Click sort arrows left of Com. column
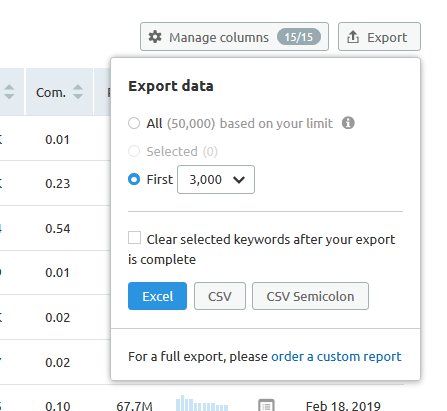This screenshot has height=411, width=447. pyautogui.click(x=9, y=92)
